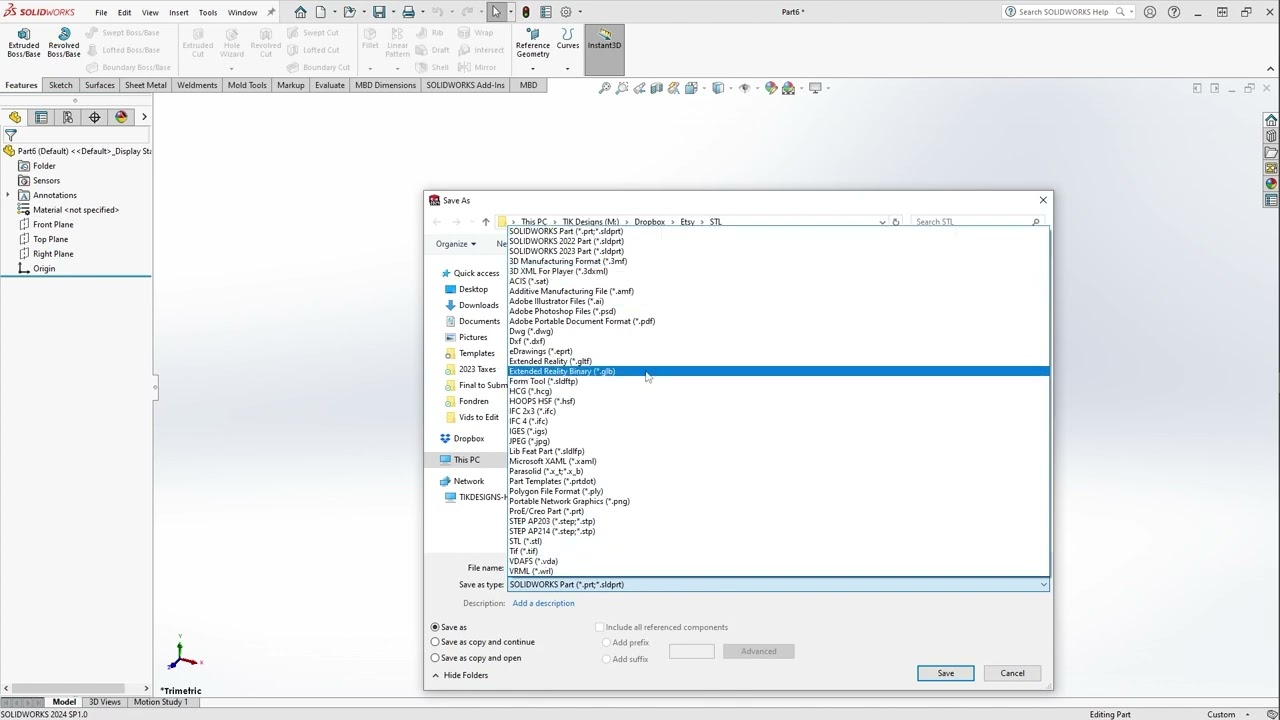
Task: Click the Revolved Boss/Base tool
Action: [64, 43]
